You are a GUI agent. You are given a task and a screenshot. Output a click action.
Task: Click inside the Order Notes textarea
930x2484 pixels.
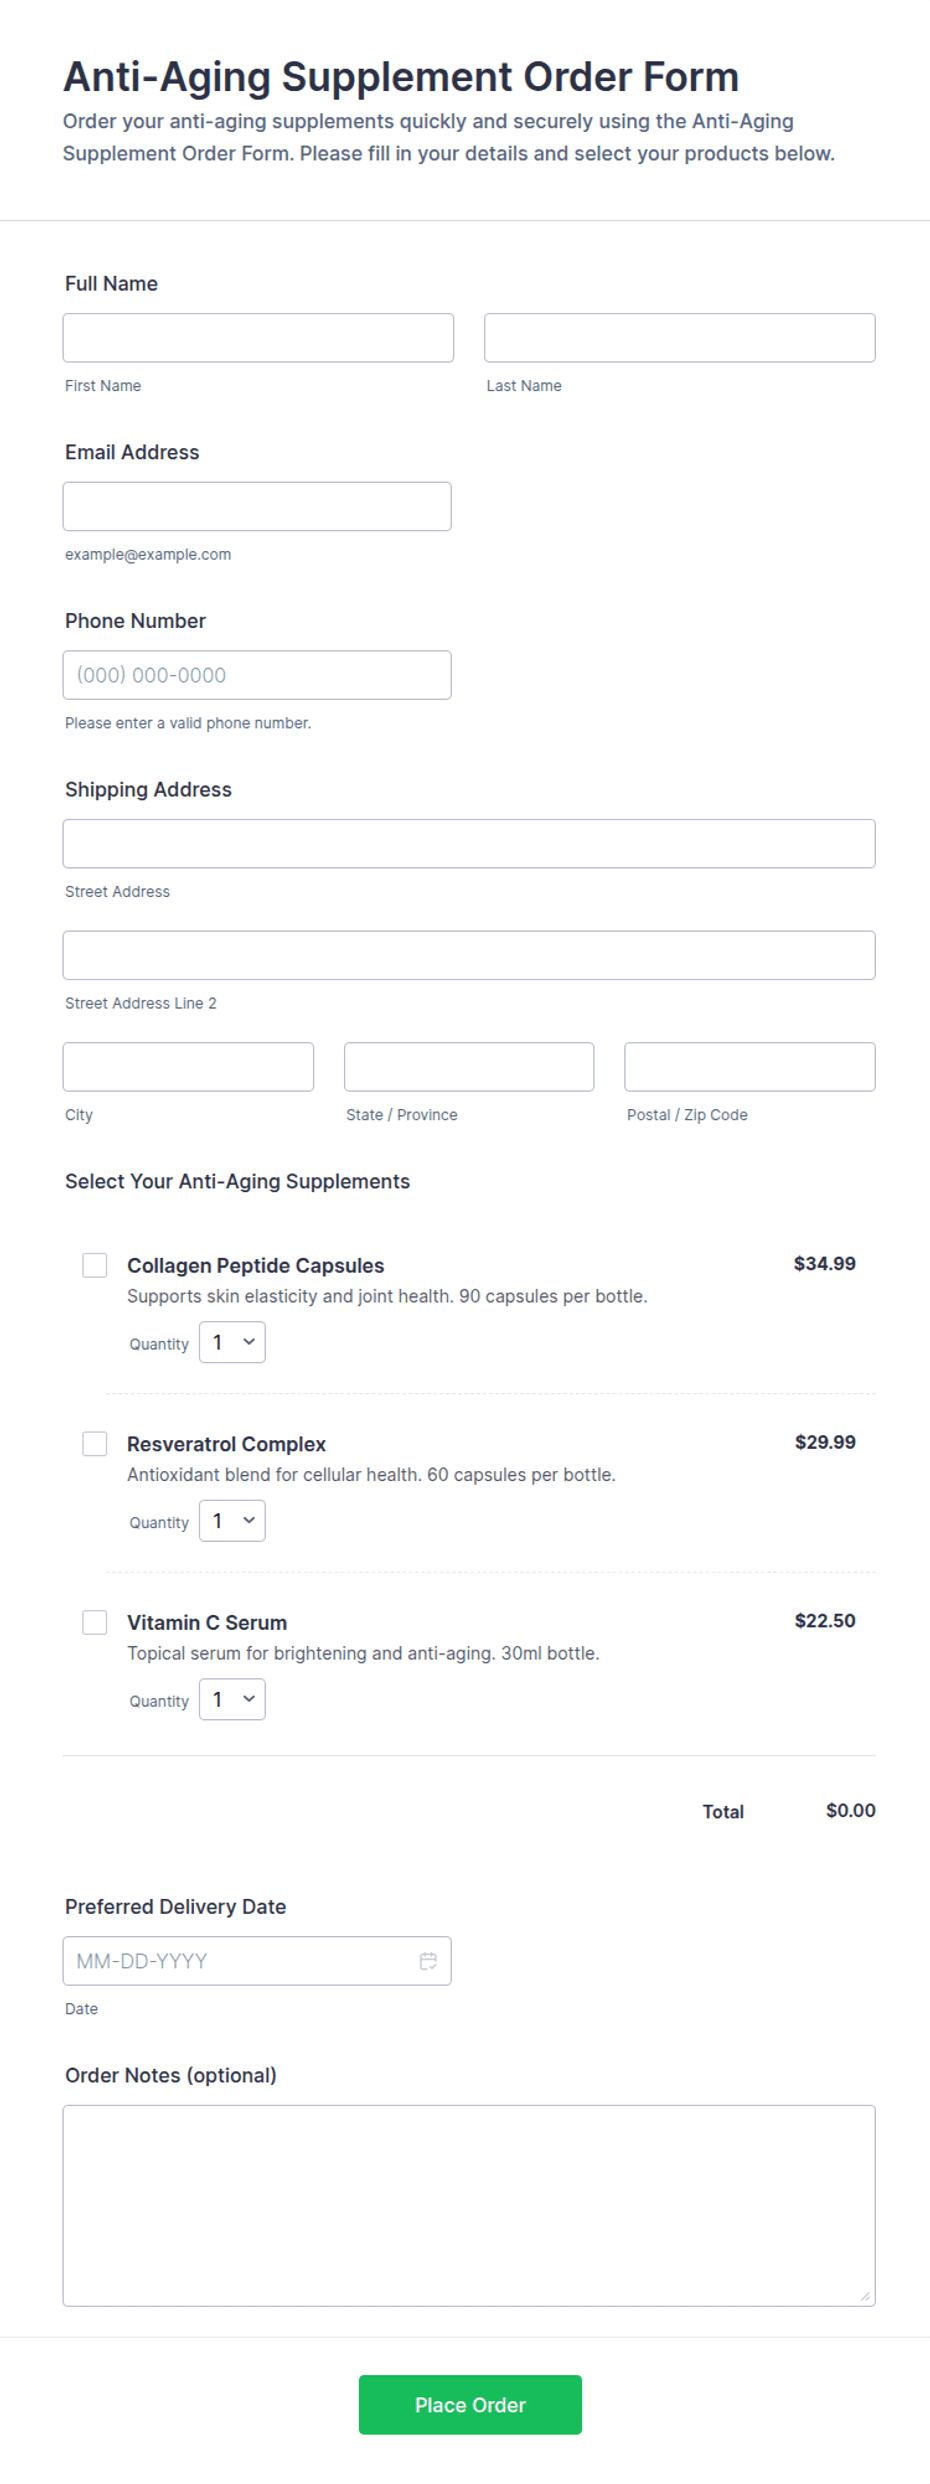pyautogui.click(x=469, y=2205)
